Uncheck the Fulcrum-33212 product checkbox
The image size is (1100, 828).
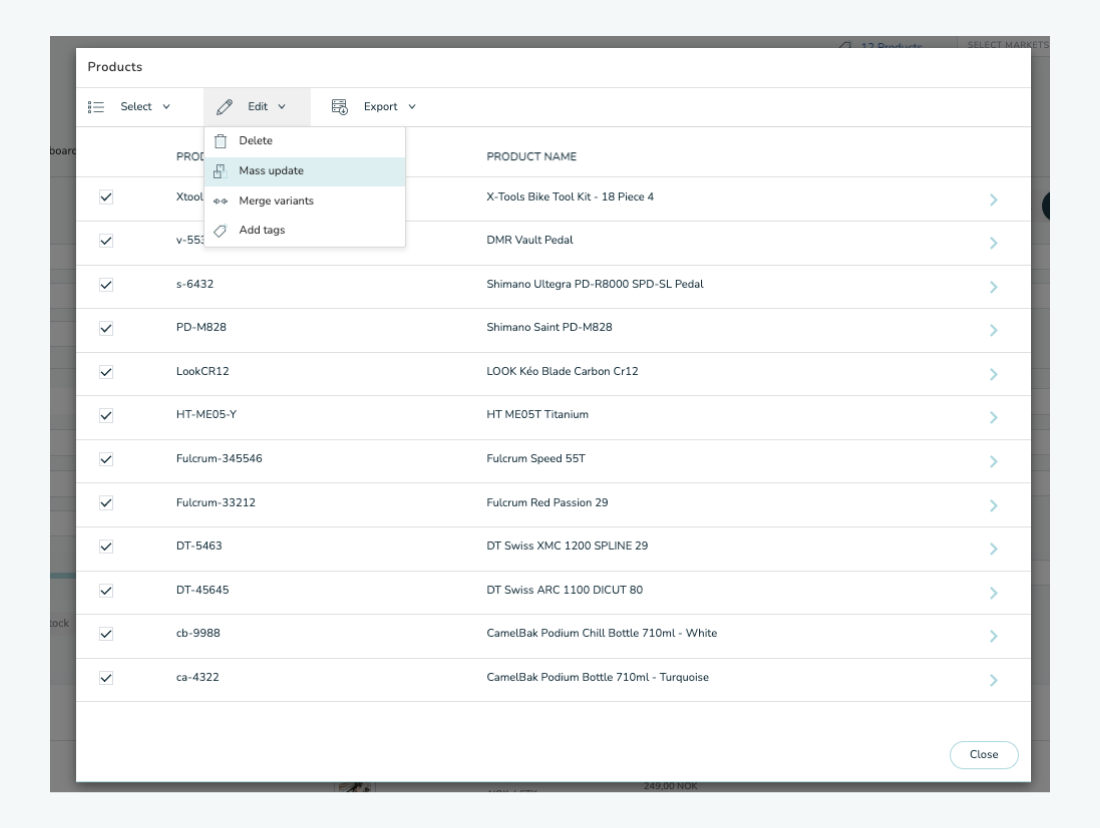pyautogui.click(x=106, y=503)
